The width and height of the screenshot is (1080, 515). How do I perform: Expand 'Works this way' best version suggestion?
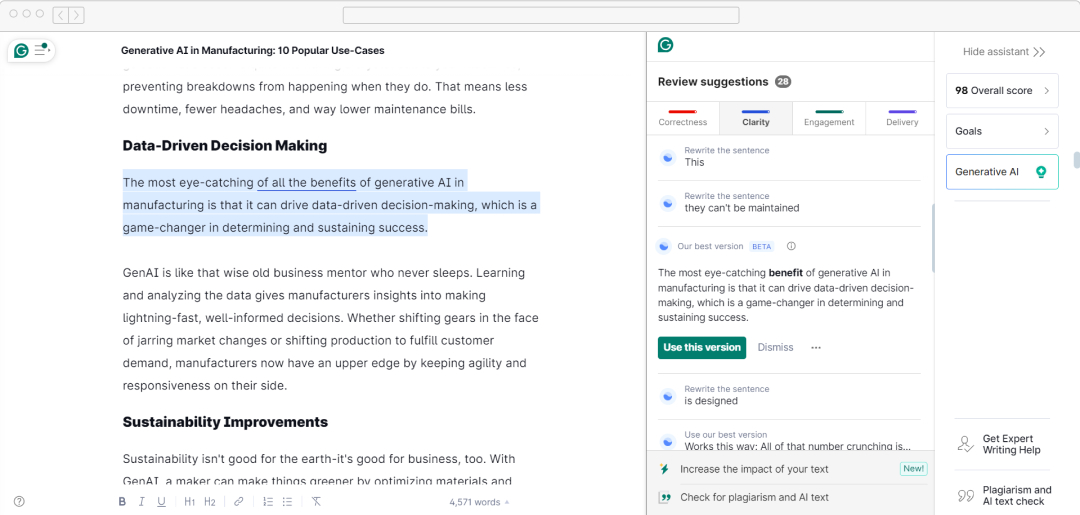[789, 441]
